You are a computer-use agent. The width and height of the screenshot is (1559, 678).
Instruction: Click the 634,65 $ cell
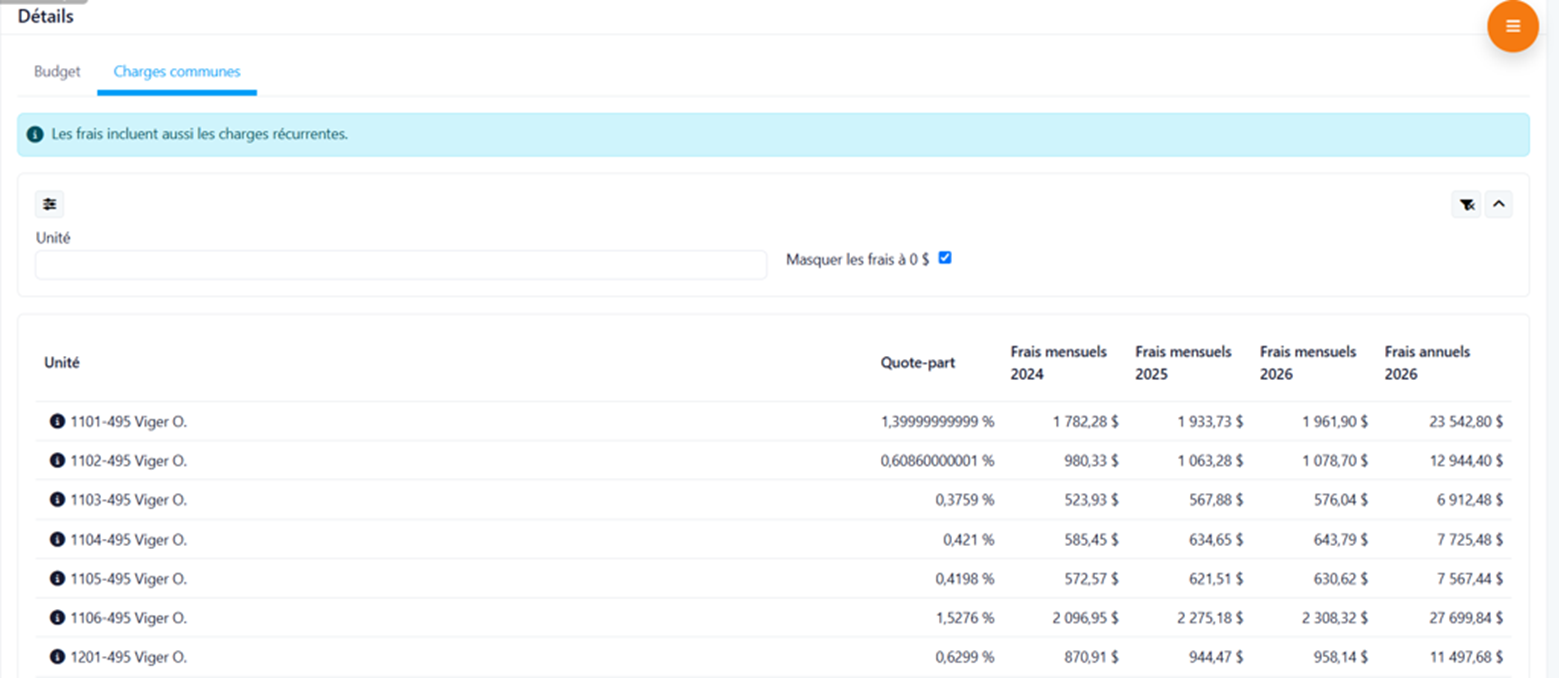(1216, 540)
